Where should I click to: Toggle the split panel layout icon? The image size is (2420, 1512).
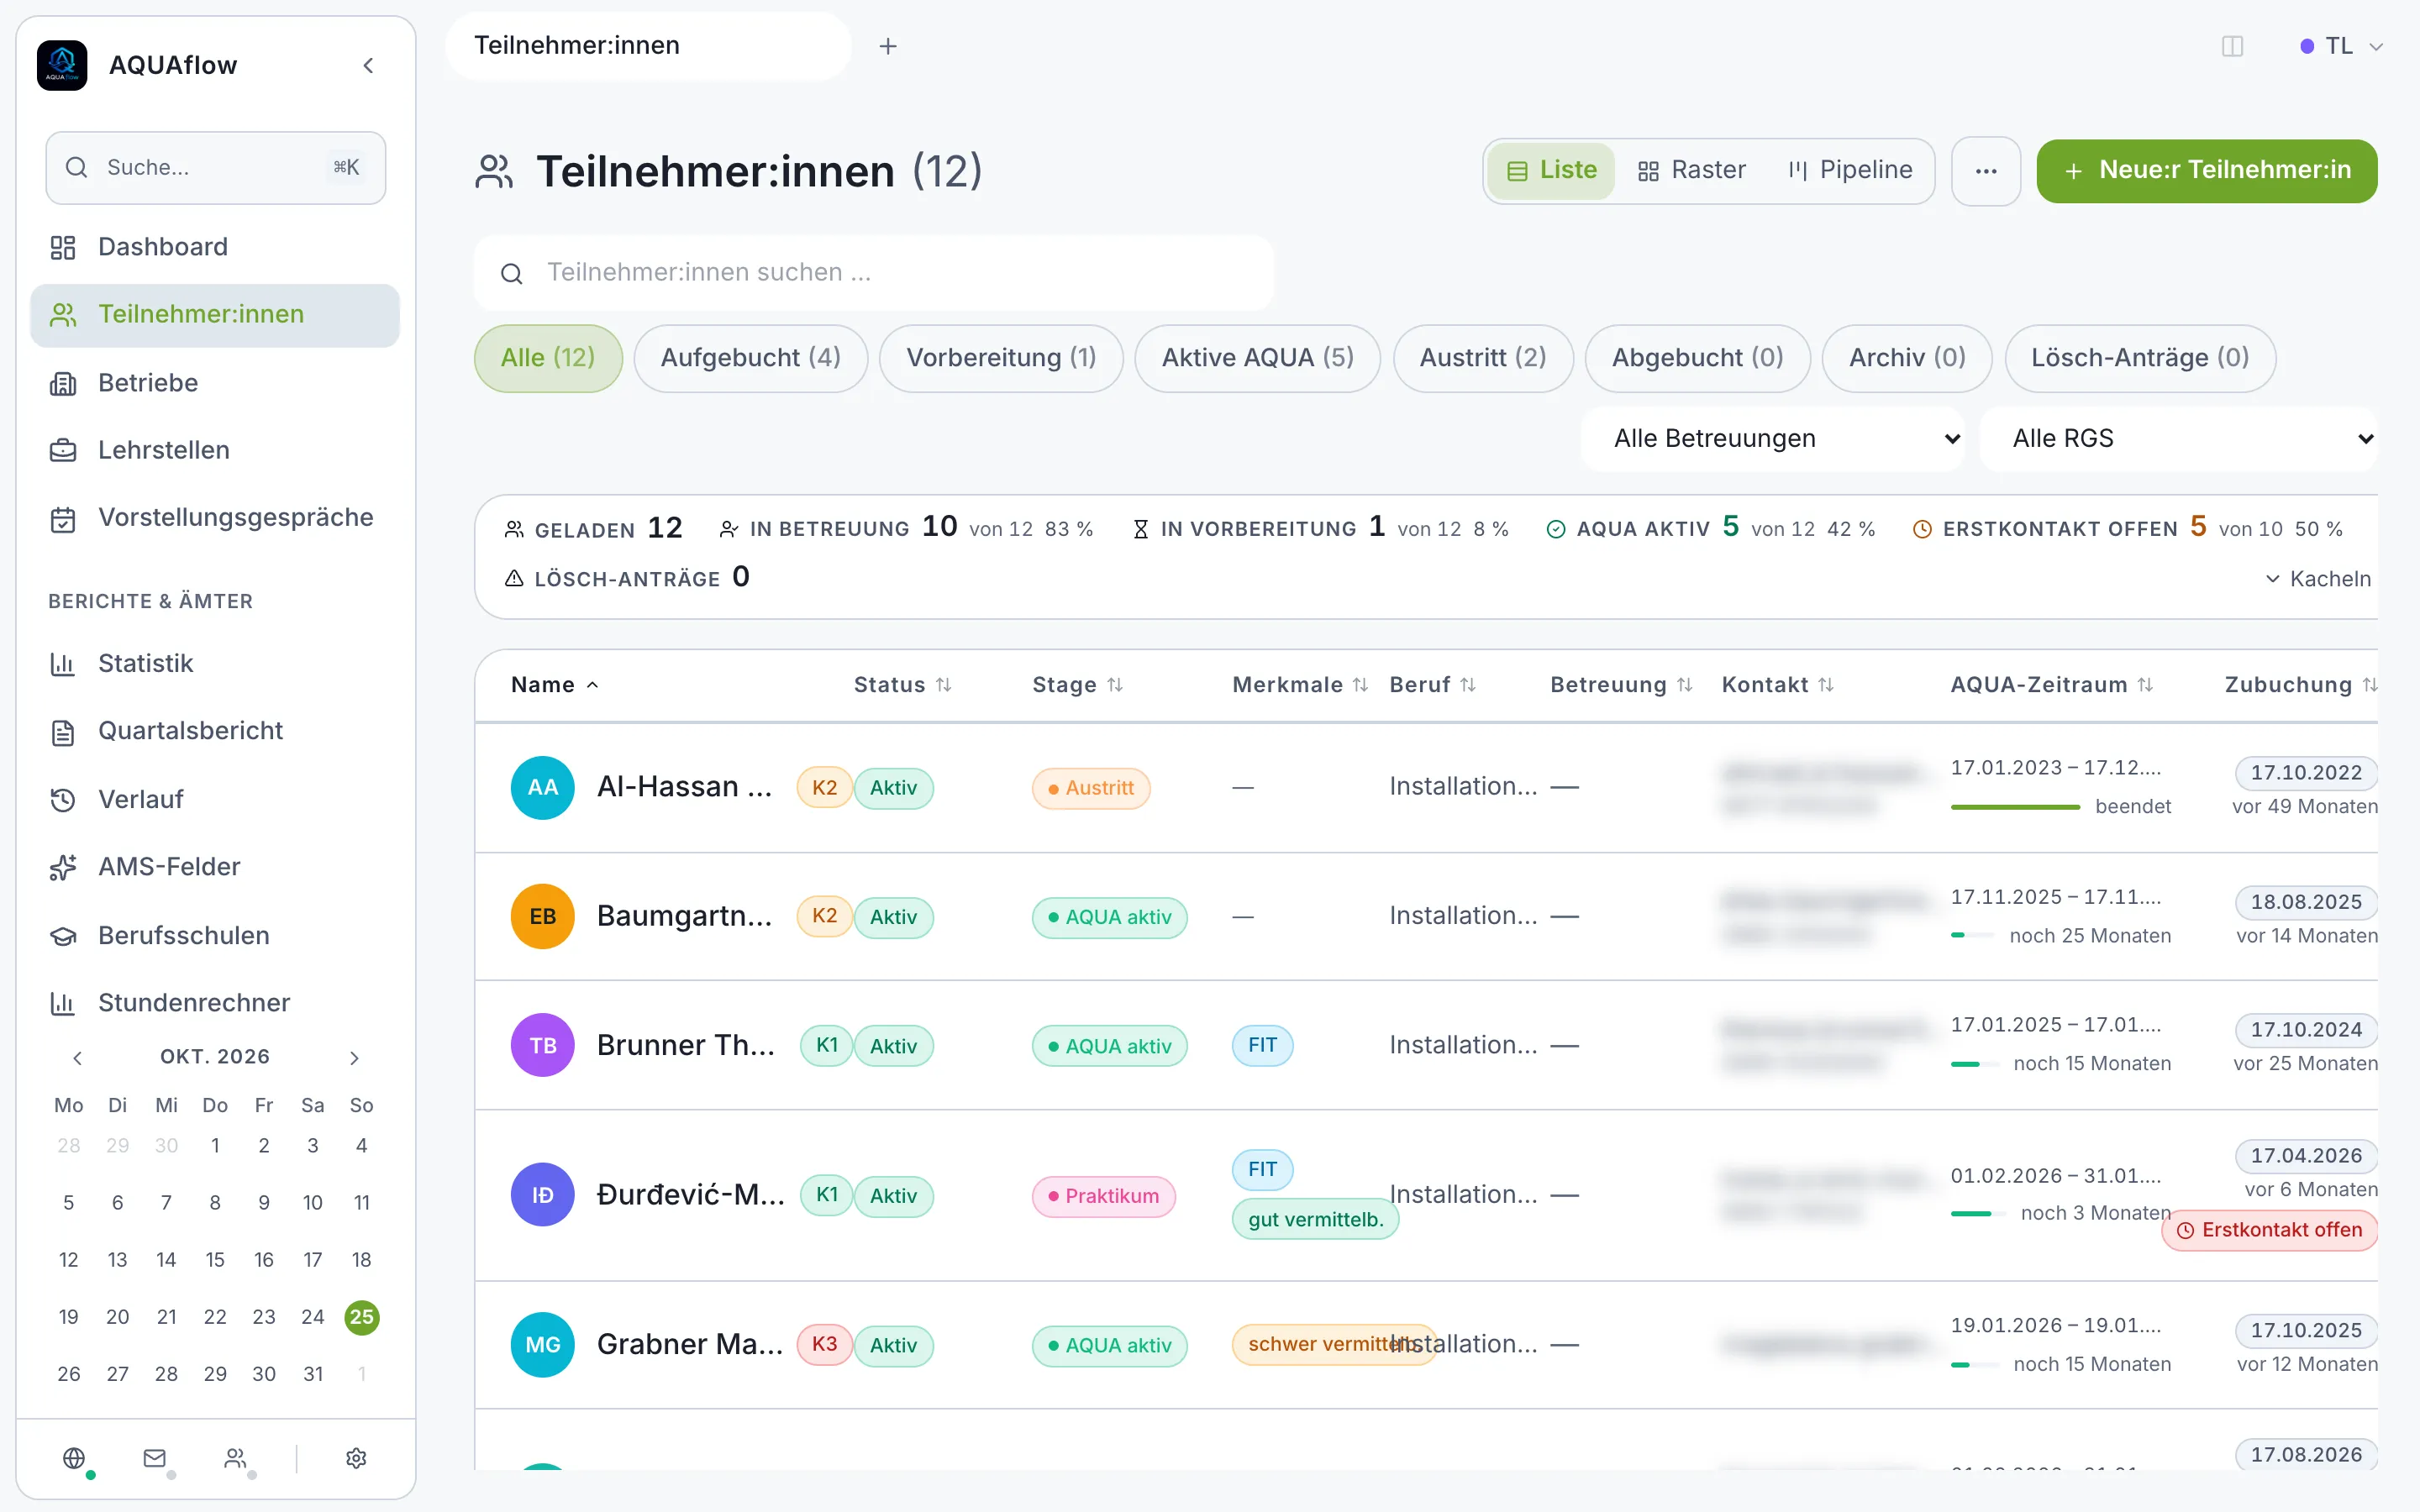click(2232, 46)
